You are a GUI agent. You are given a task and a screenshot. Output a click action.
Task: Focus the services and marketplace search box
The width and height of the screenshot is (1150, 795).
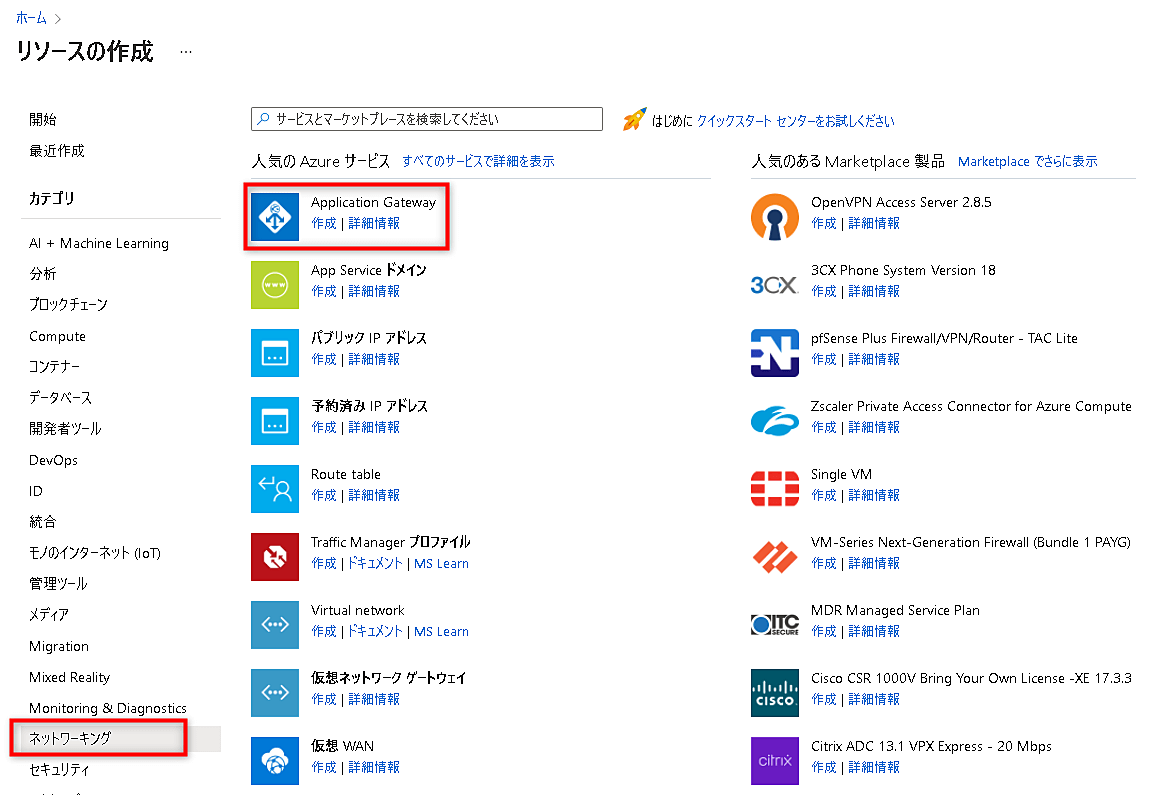tap(427, 119)
